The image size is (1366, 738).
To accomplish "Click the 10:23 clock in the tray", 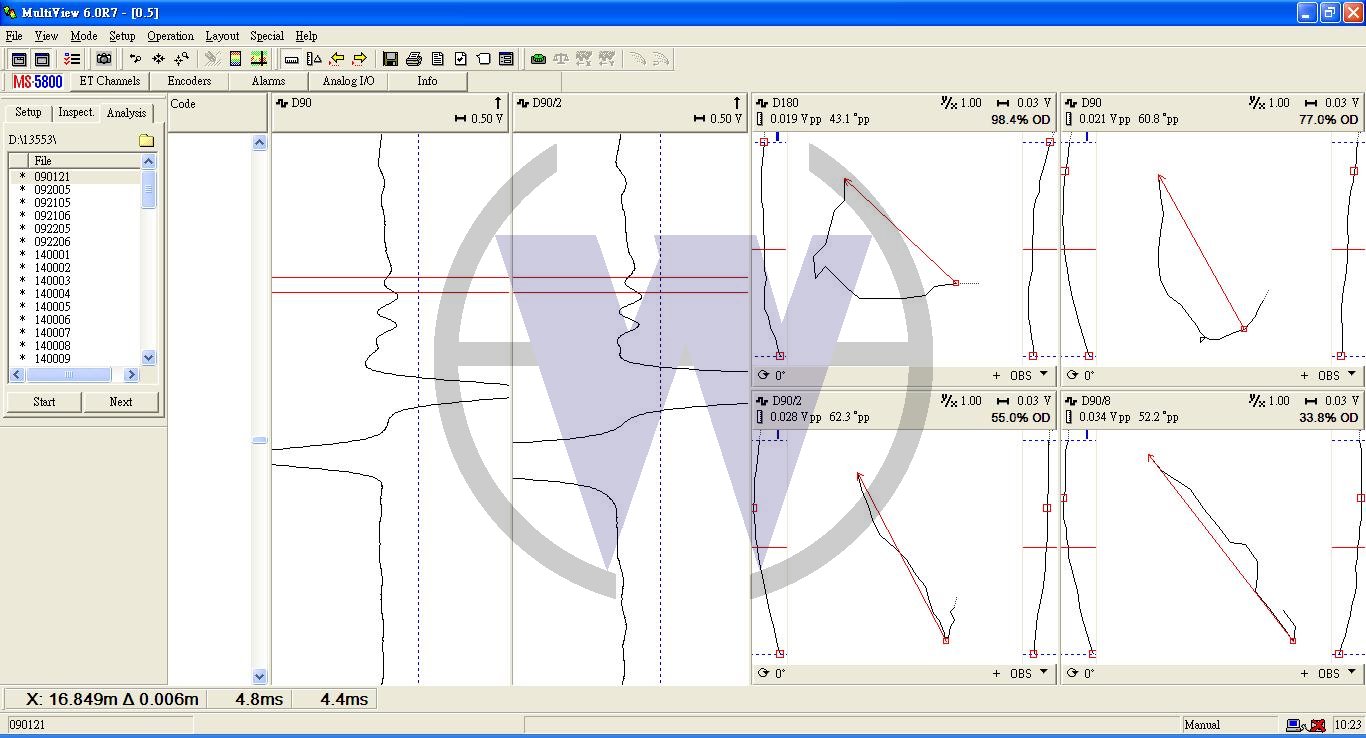I will pos(1348,725).
